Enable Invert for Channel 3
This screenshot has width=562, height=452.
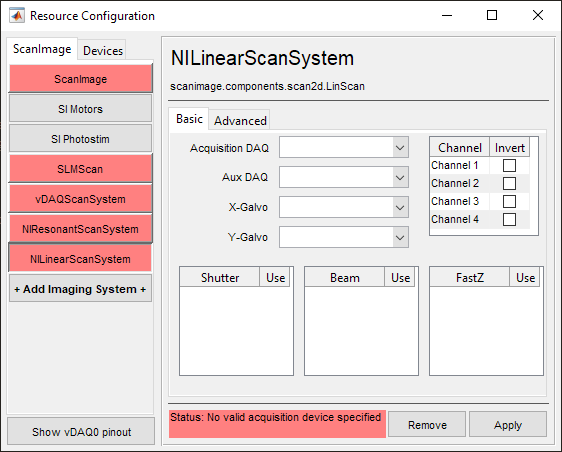(x=509, y=201)
